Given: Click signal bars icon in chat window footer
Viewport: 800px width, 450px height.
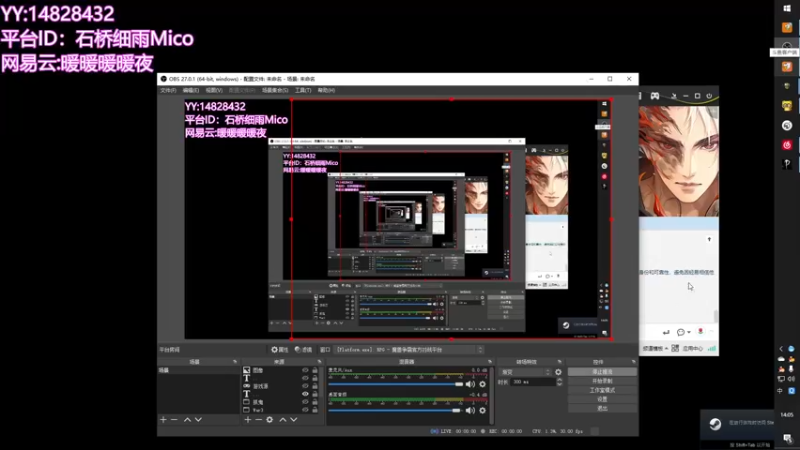Looking at the screenshot, I should click(712, 348).
